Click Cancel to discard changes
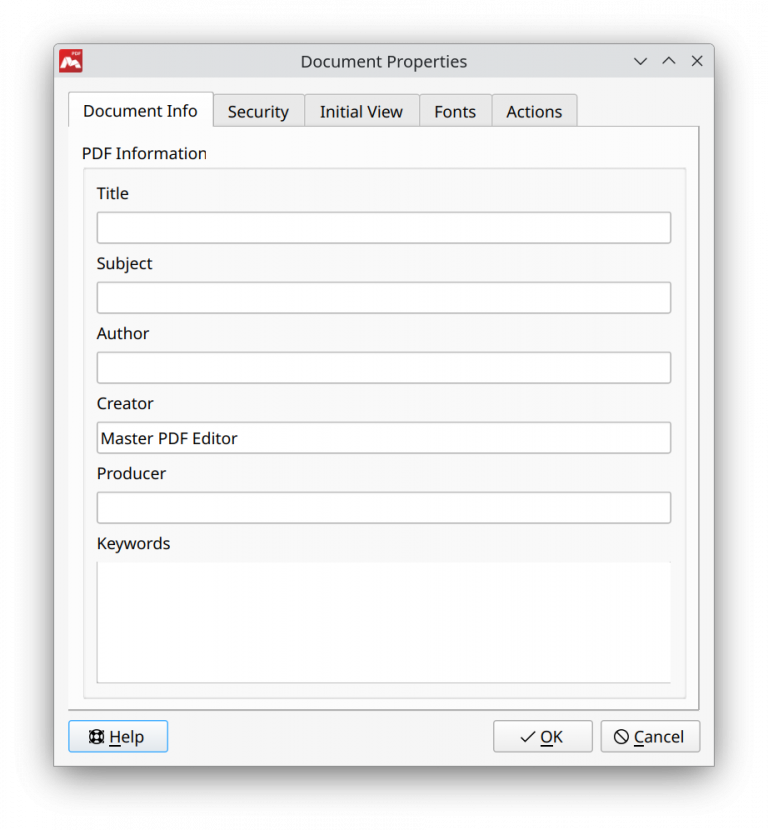Screen dimensions: 768x830 [650, 736]
